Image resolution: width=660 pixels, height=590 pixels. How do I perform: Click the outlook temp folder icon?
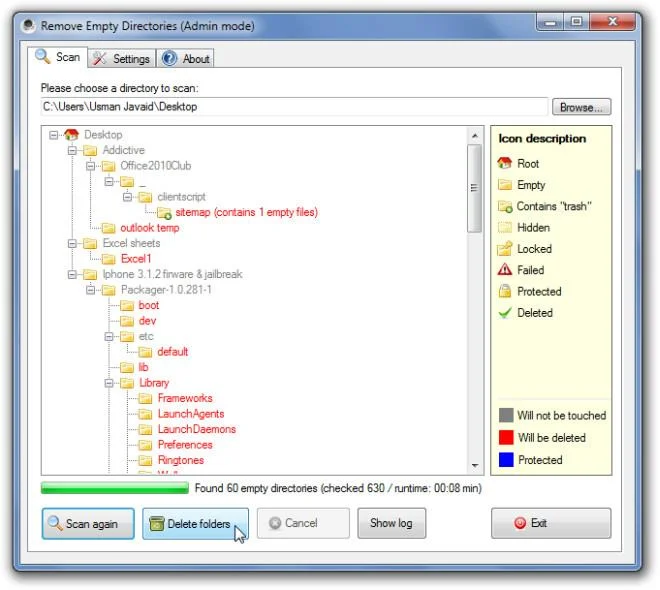tap(108, 228)
